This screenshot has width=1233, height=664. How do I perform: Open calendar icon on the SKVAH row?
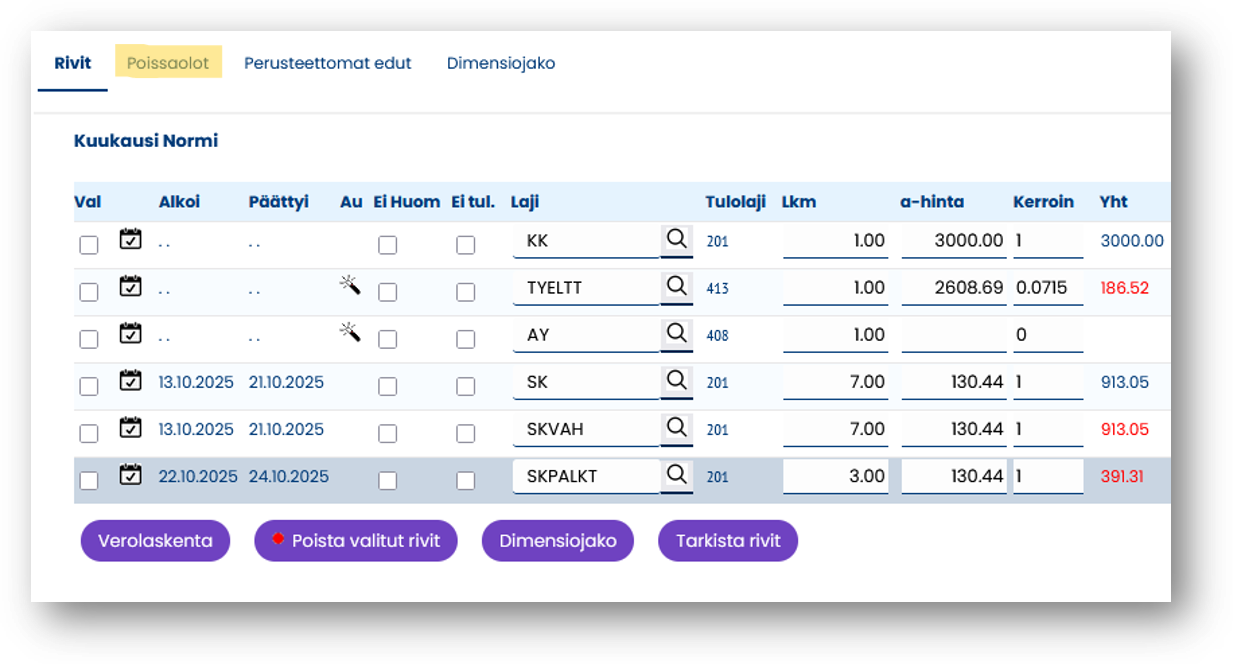(x=130, y=428)
